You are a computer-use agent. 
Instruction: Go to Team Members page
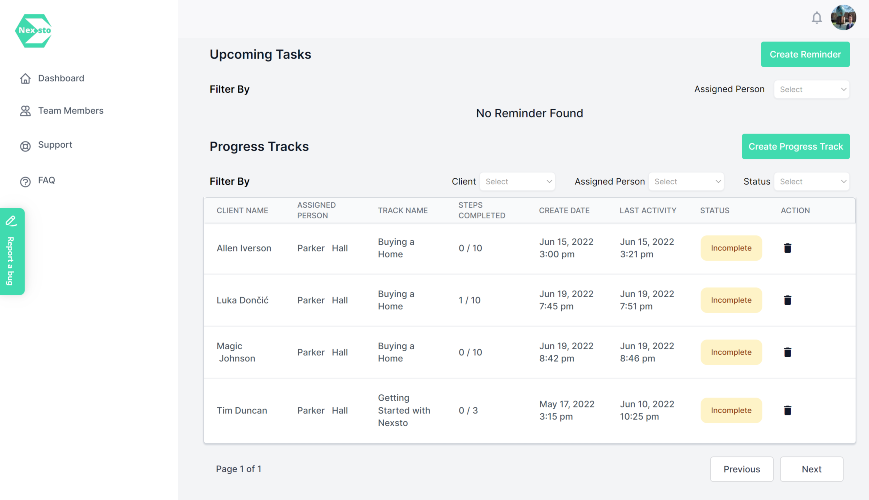pos(70,111)
